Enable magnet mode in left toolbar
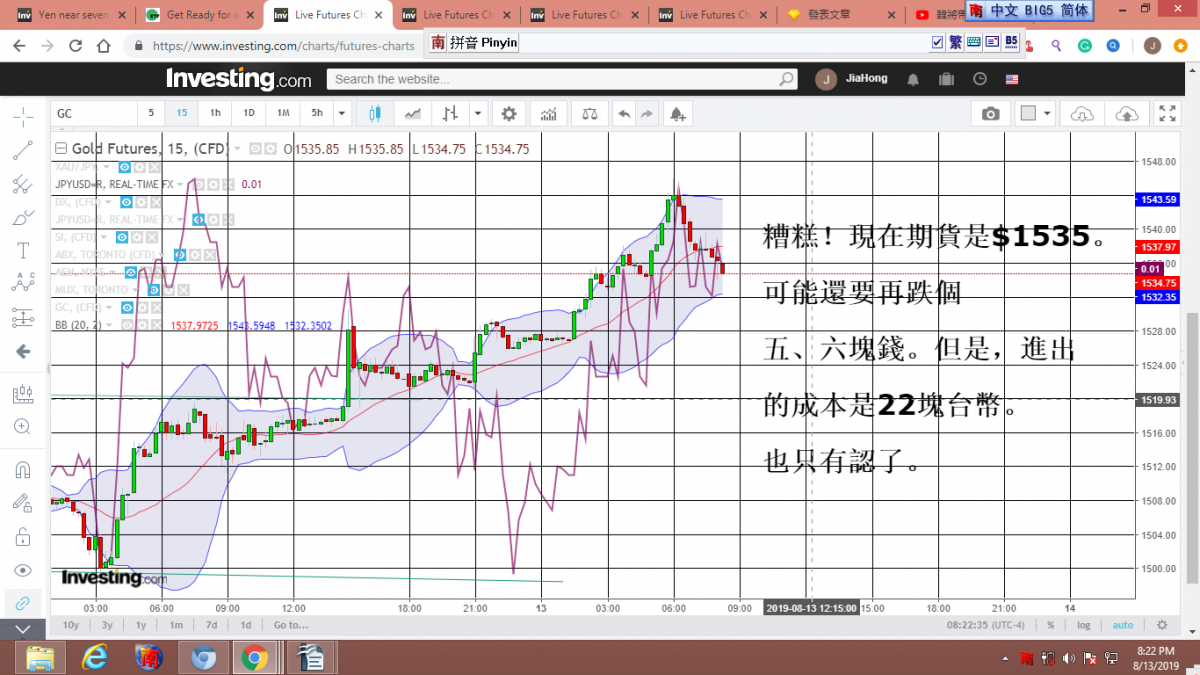Viewport: 1200px width, 675px height. point(22,469)
